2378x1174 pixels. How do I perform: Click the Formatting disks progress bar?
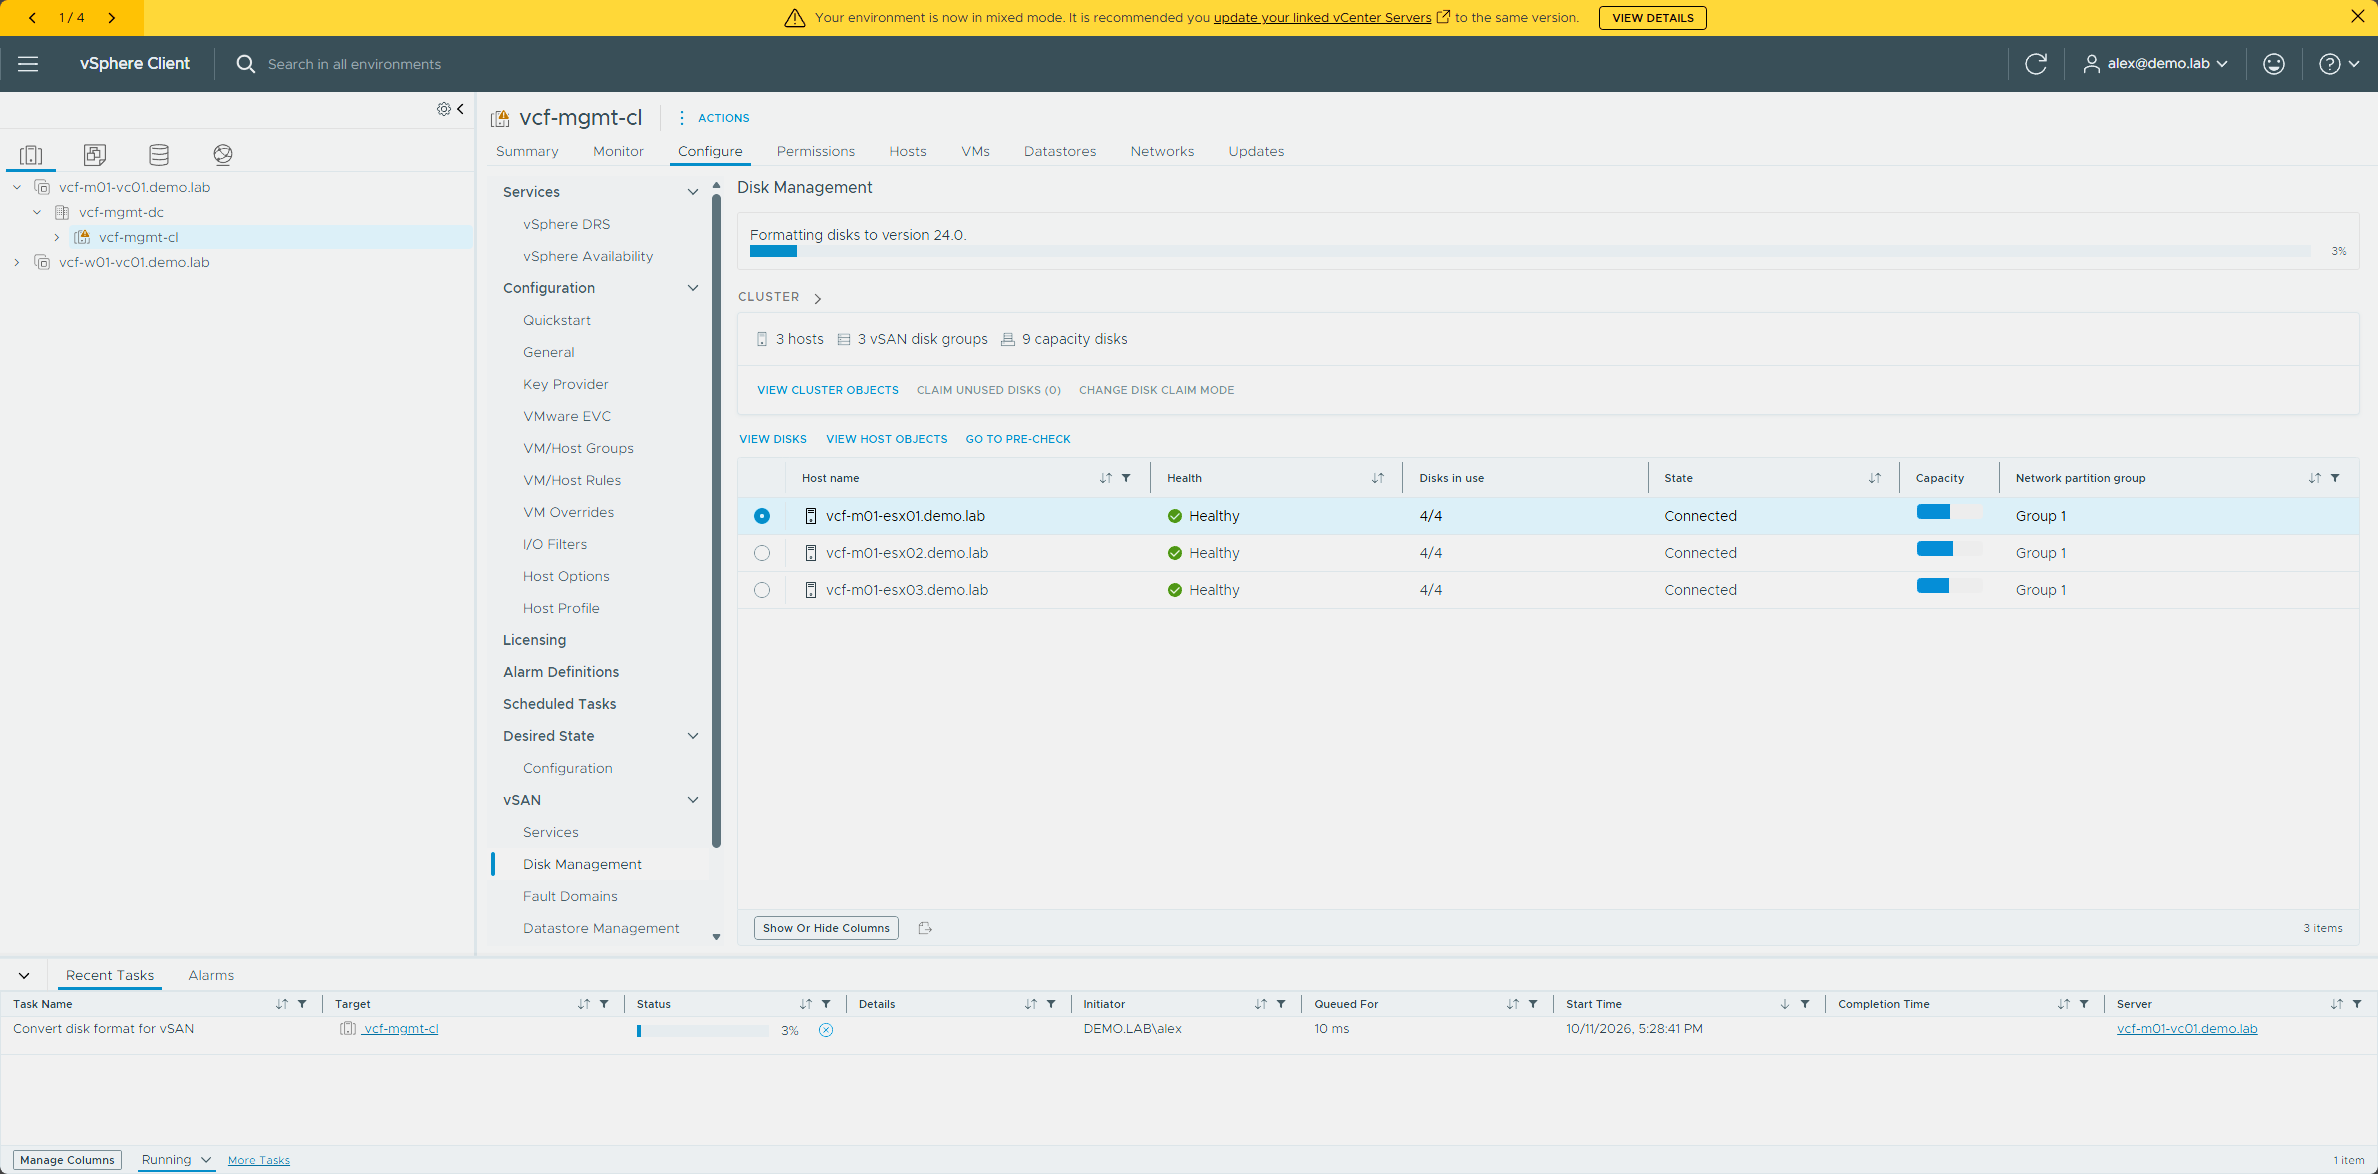1530,251
